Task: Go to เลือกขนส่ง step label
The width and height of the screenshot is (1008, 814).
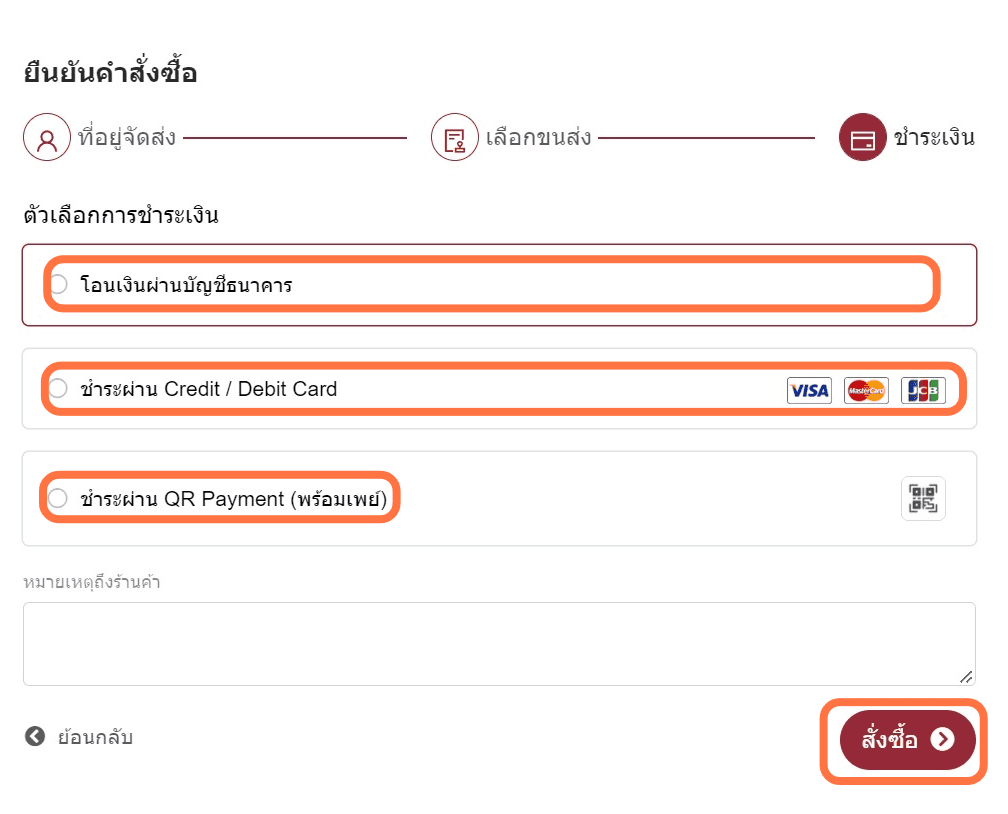Action: pyautogui.click(x=538, y=138)
